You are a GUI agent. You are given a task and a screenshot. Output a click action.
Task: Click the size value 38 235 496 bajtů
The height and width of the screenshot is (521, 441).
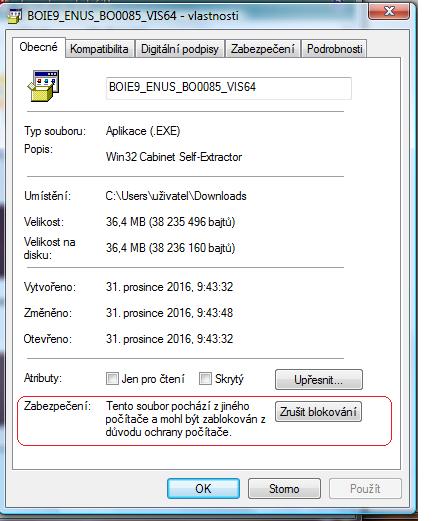[x=192, y=222]
